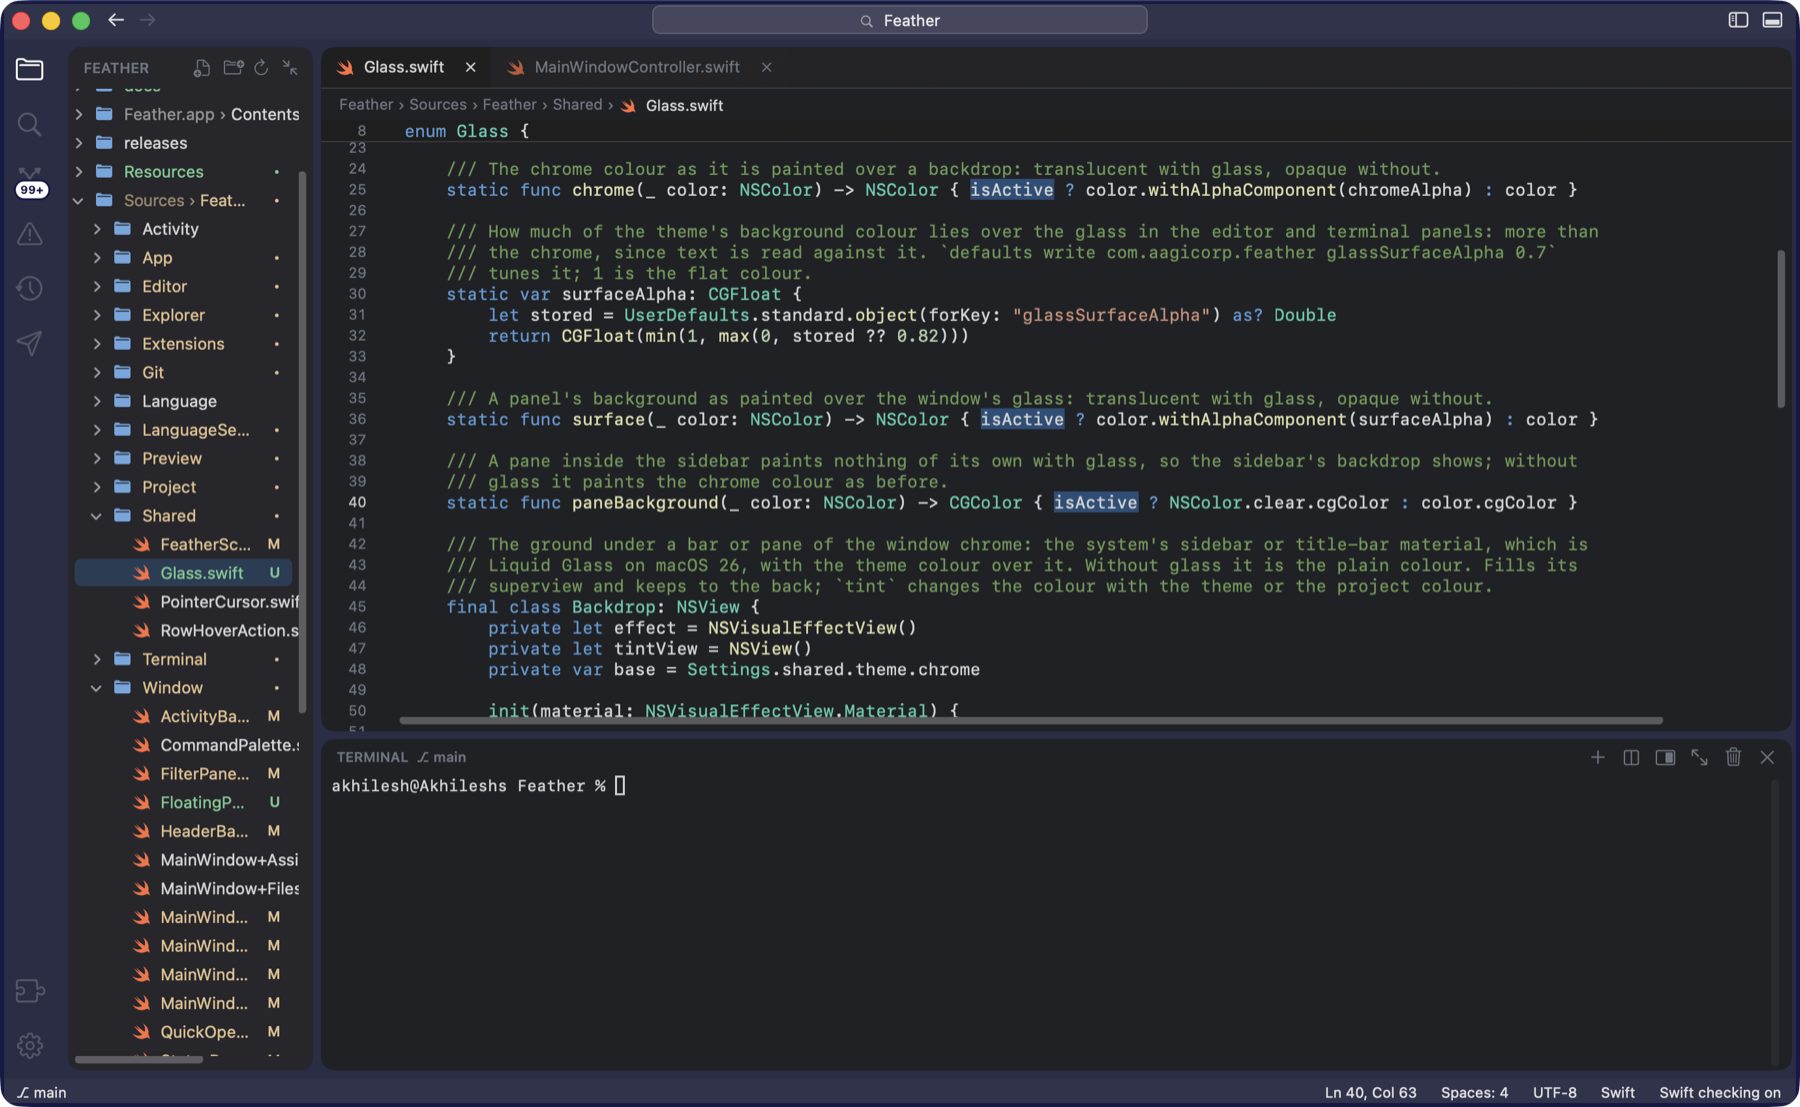Click the main branch in status bar
The width and height of the screenshot is (1800, 1107).
coord(42,1092)
